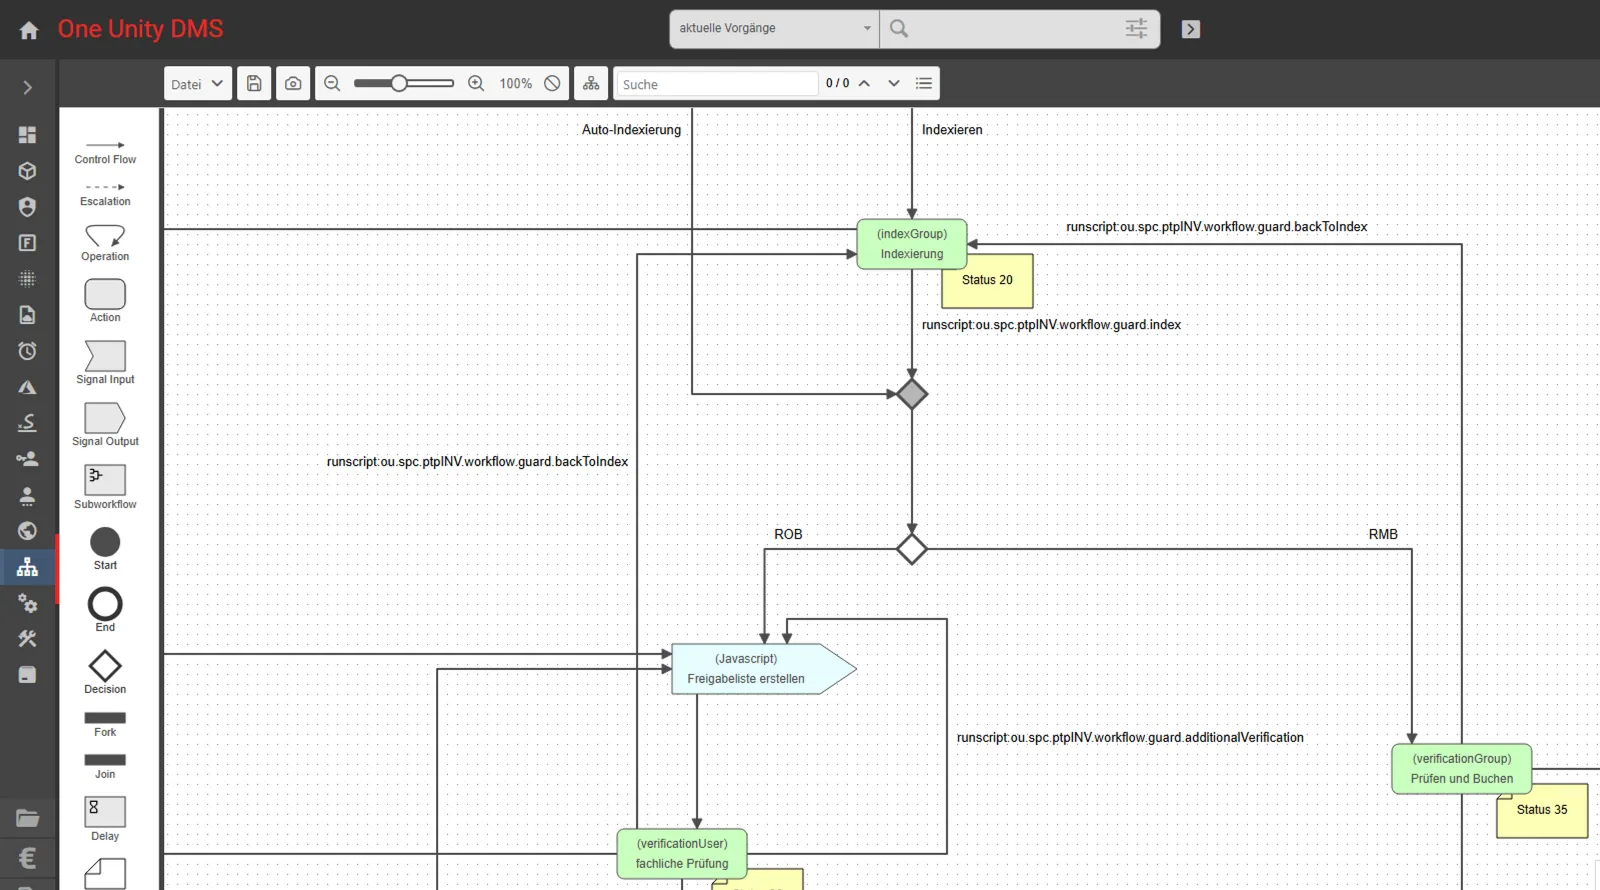Viewport: 1600px width, 890px height.
Task: Select the gray merge diamond node
Action: point(912,394)
